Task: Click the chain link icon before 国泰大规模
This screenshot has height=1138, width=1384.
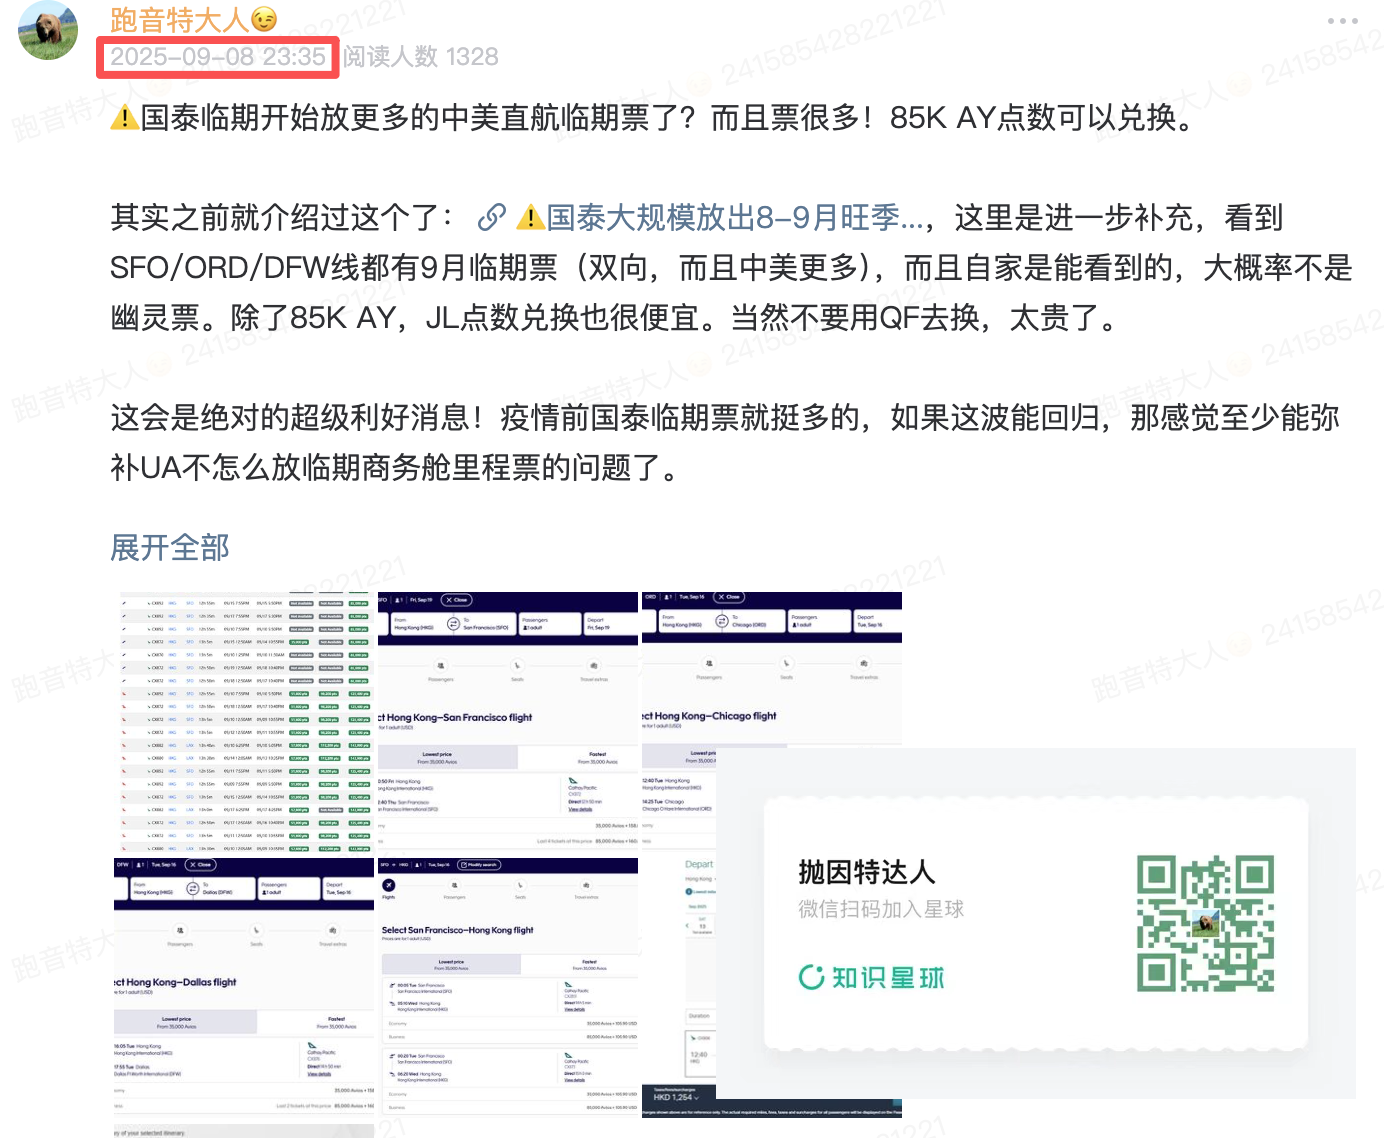Action: (491, 217)
